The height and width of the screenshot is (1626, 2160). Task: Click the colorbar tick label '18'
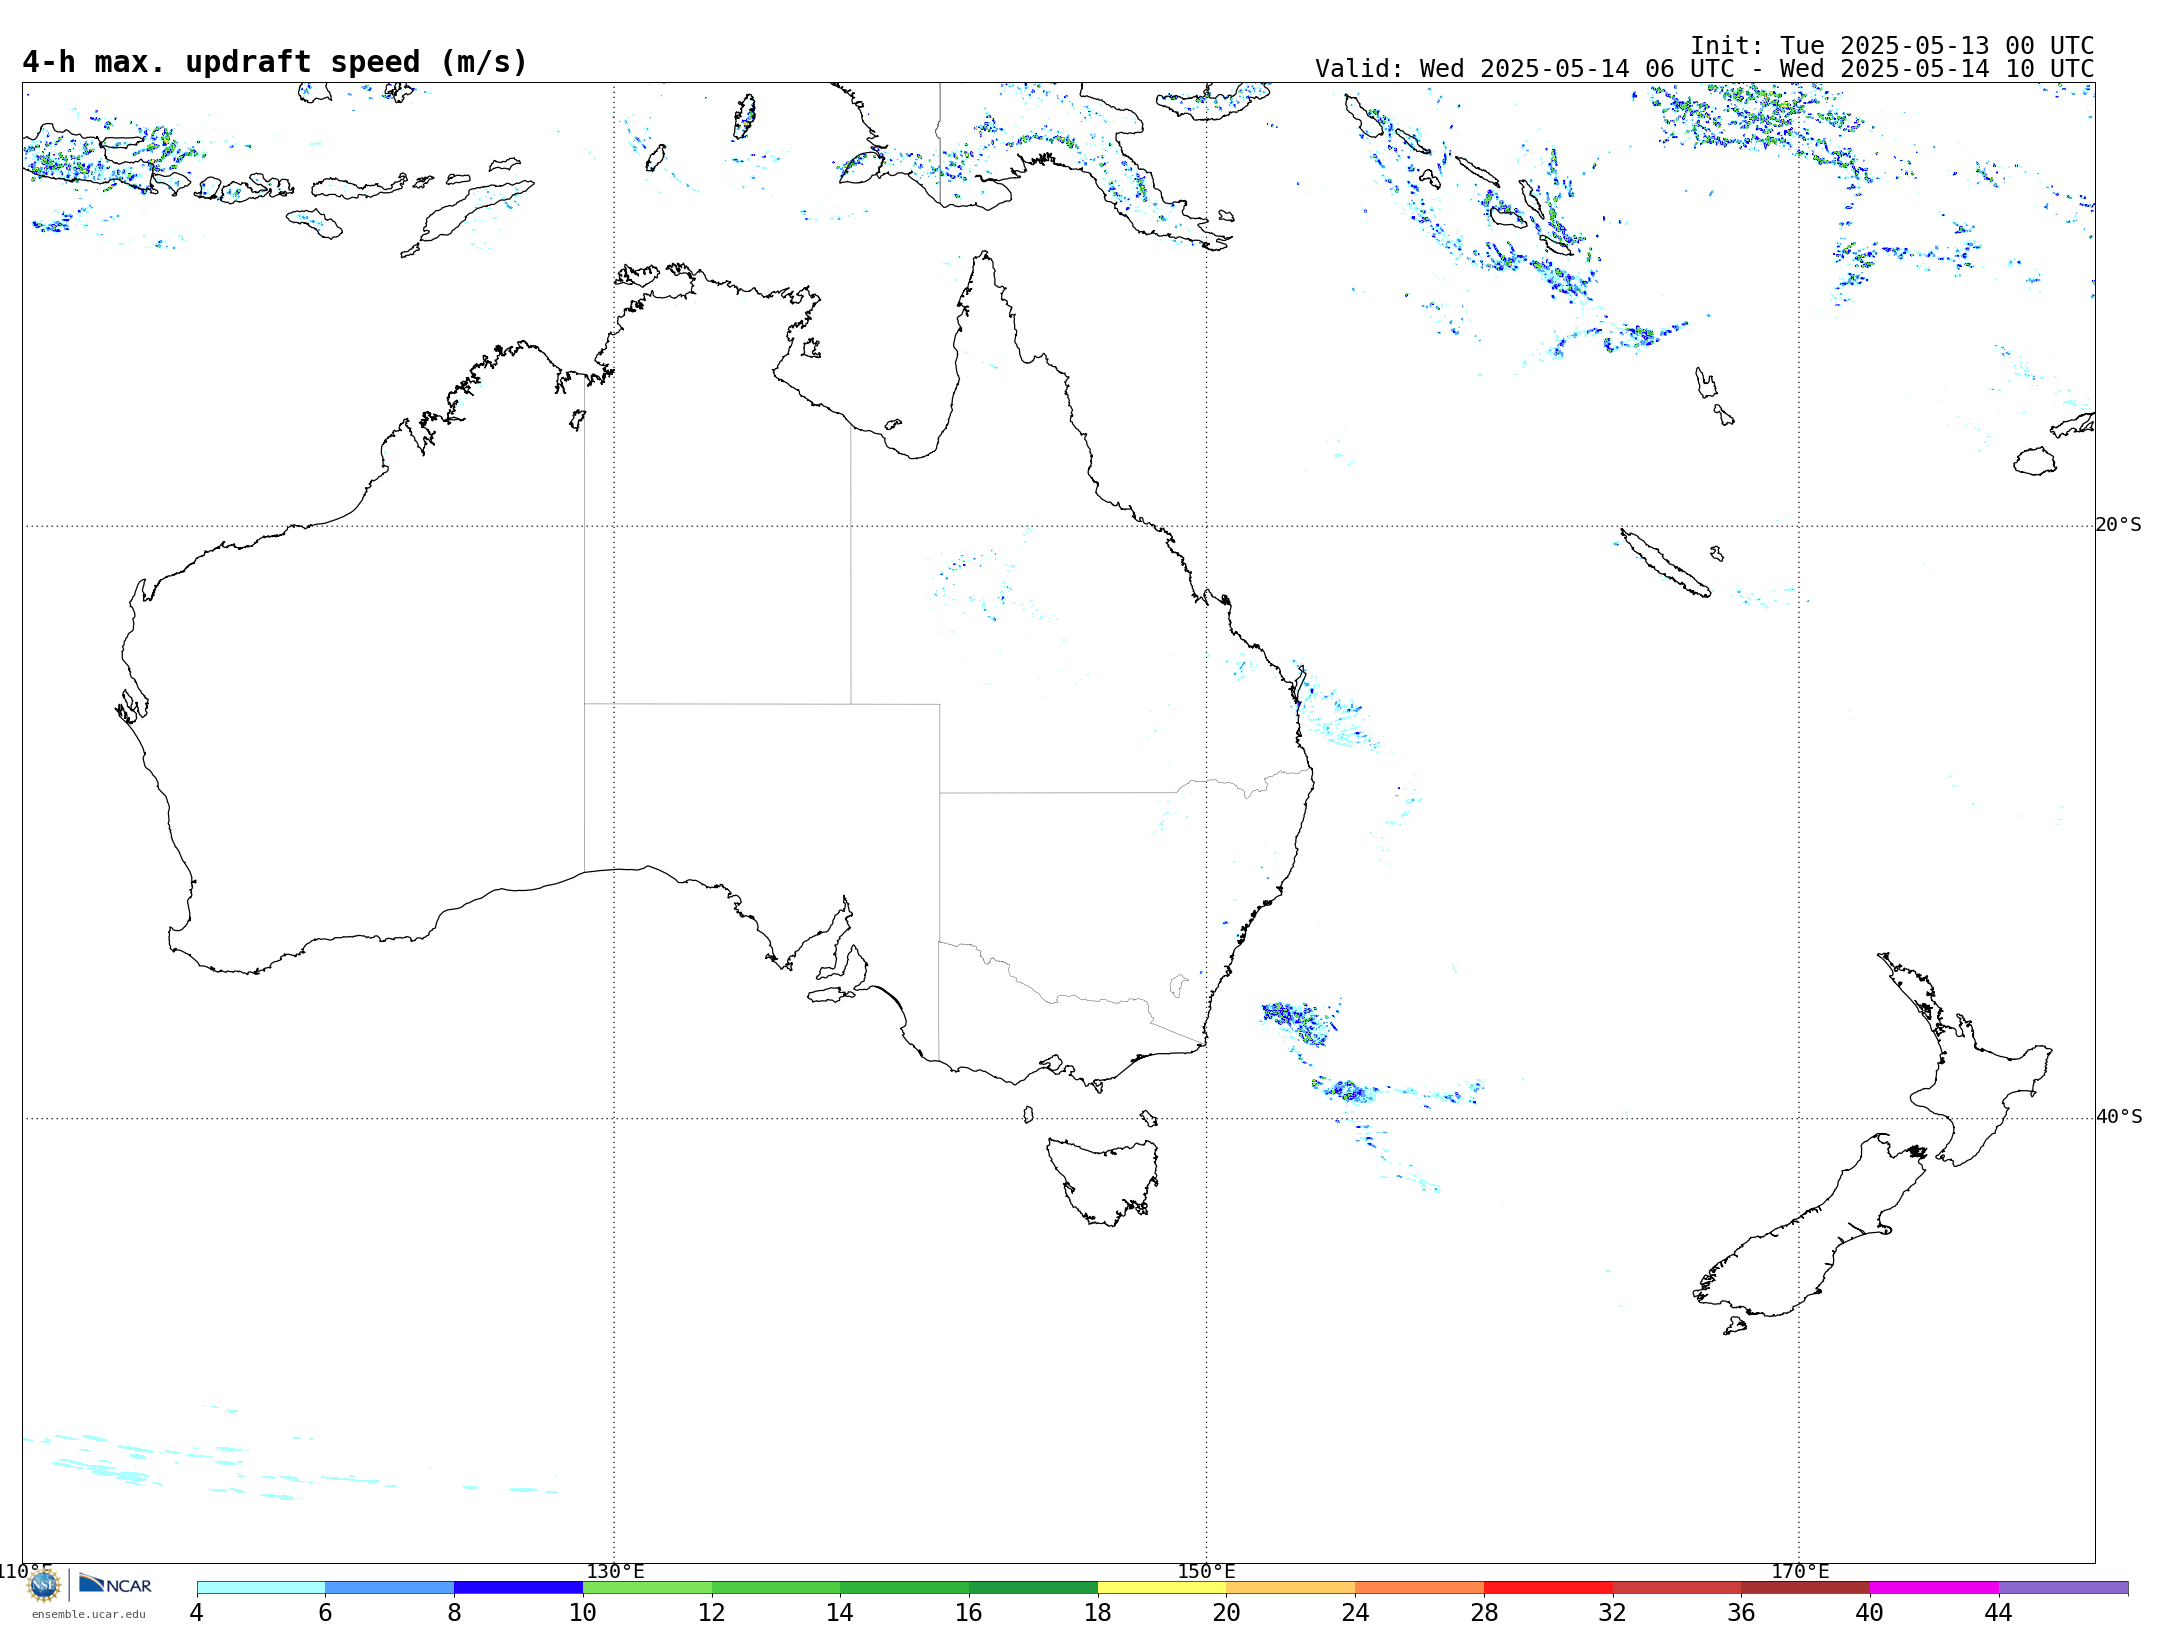[x=1098, y=1612]
